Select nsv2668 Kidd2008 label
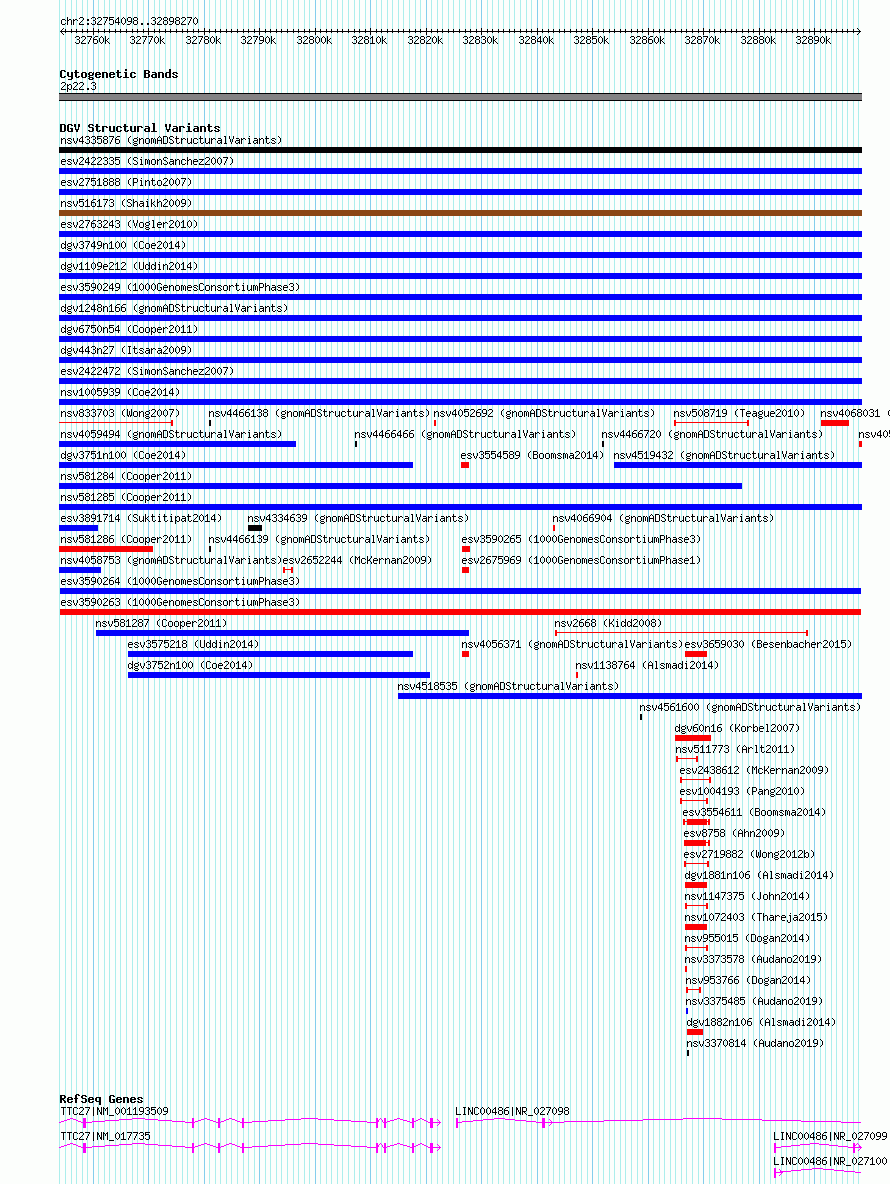This screenshot has height=1184, width=890. tap(608, 624)
